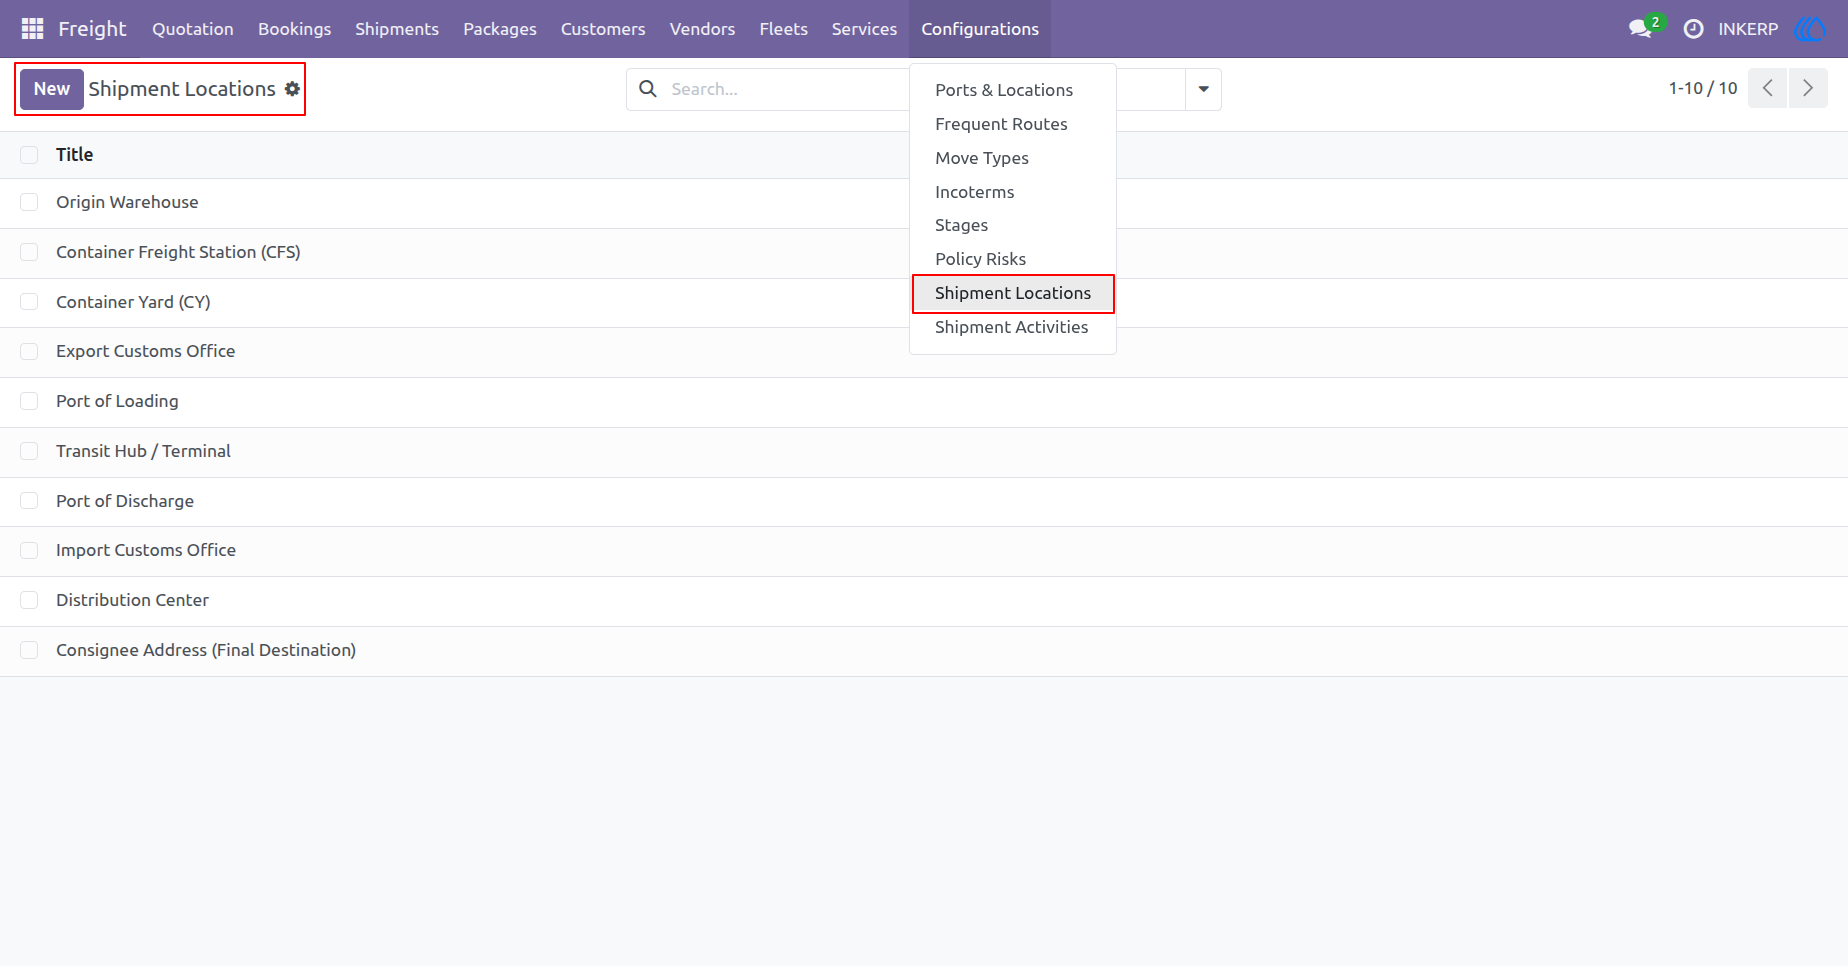The width and height of the screenshot is (1848, 966).
Task: Select Policy Risks menu entry
Action: click(1013, 259)
